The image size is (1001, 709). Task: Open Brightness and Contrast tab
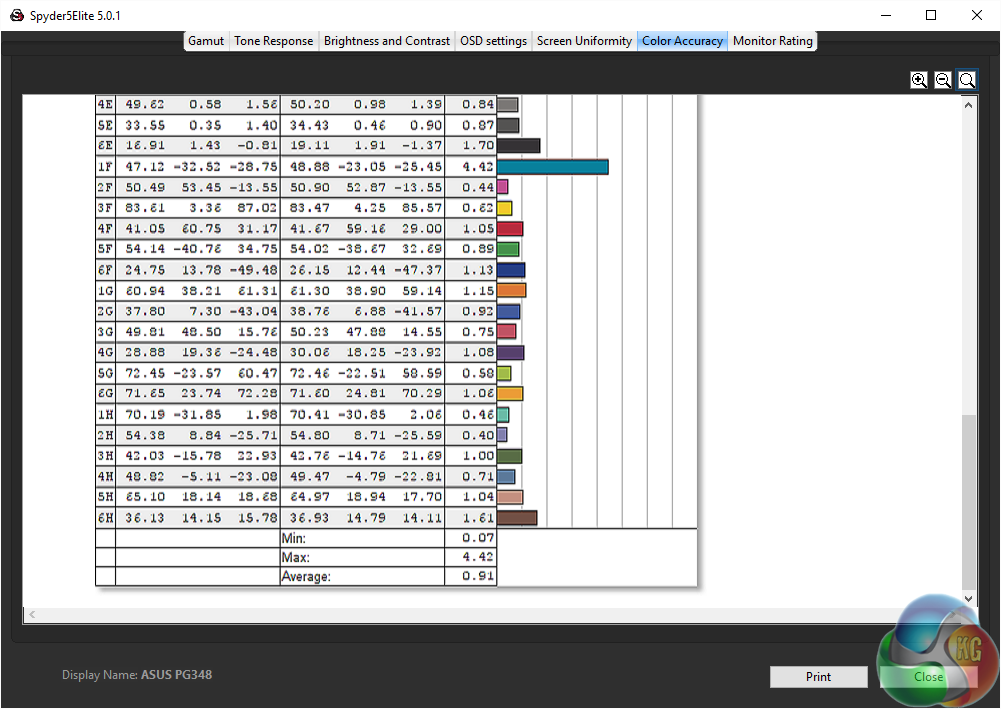pos(387,41)
